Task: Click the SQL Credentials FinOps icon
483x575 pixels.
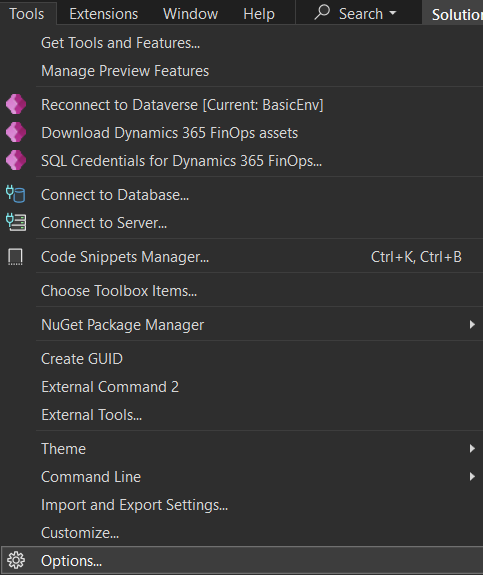Action: point(16,160)
